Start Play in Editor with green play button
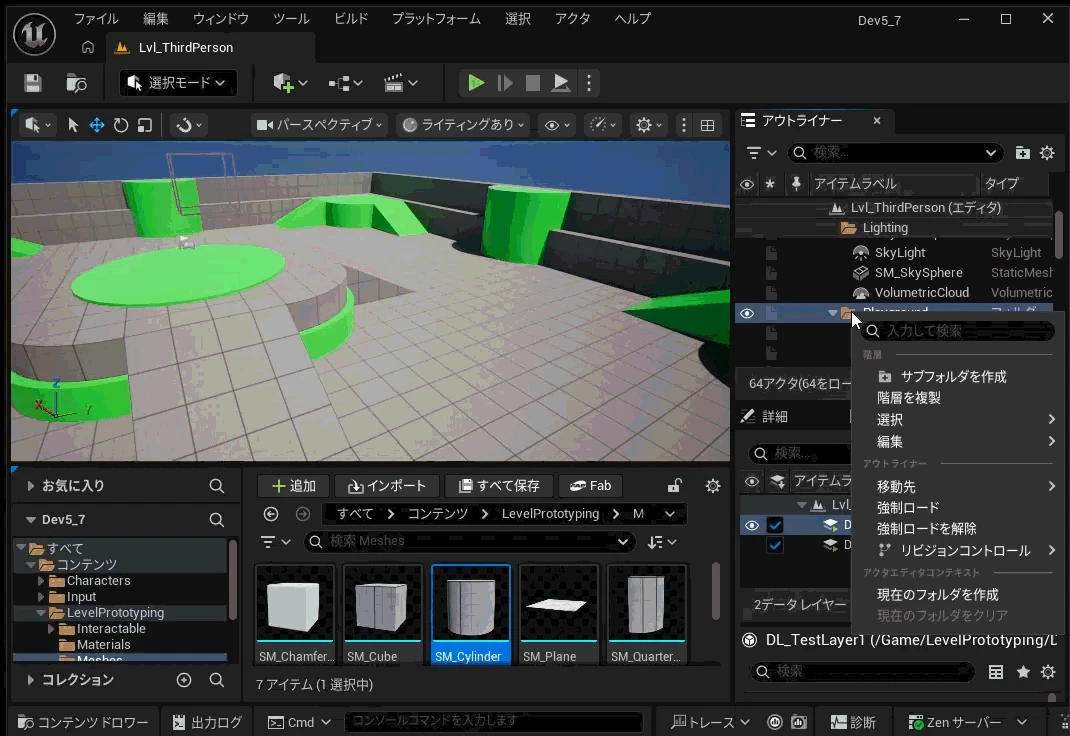Viewport: 1070px width, 736px height. click(476, 83)
